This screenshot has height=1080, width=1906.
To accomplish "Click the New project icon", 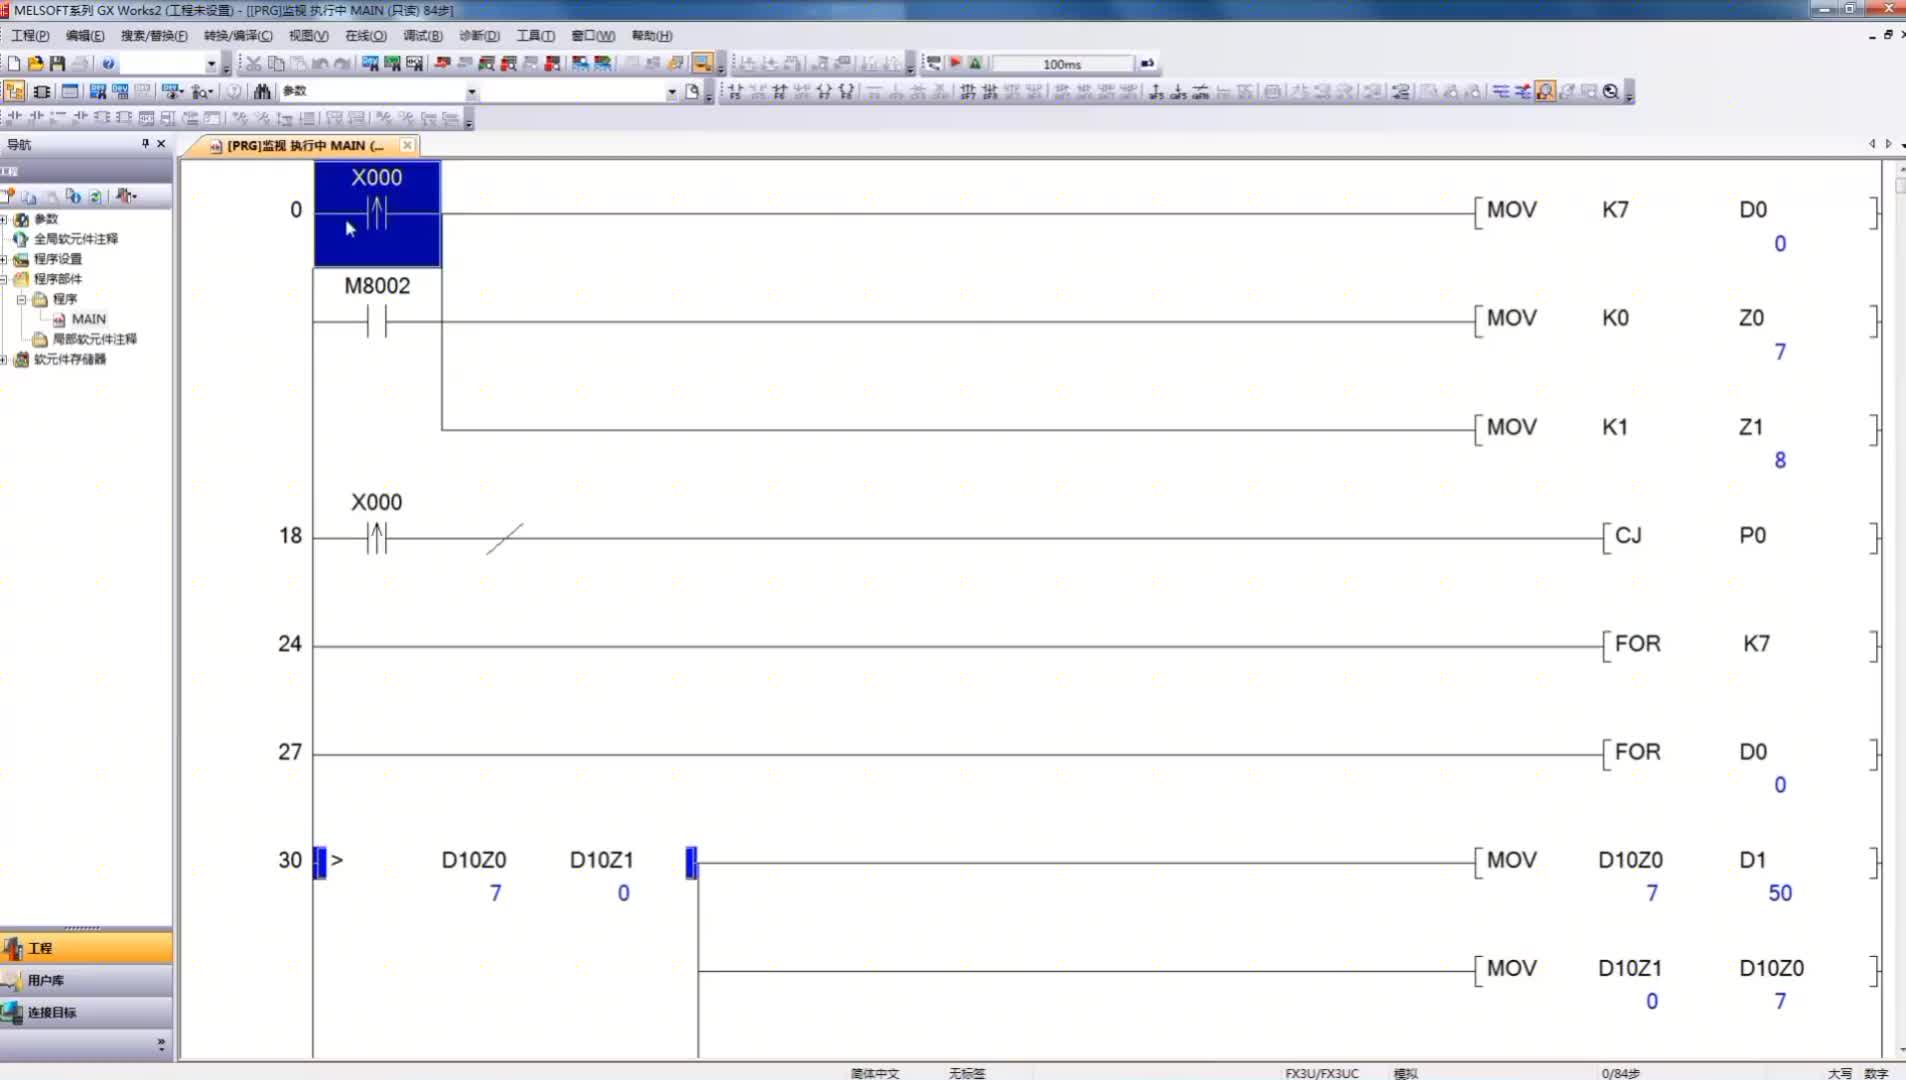I will (14, 63).
